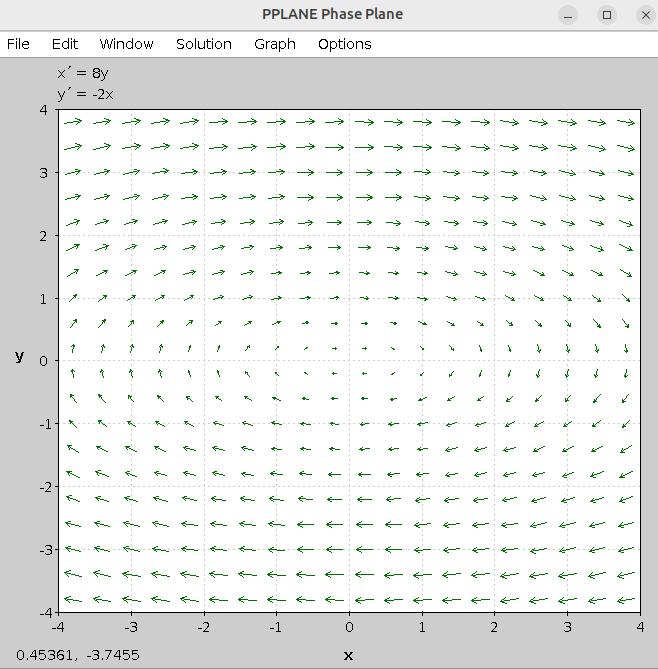Click the bold y axis label
Viewport: 658px width, 669px height.
tap(19, 355)
